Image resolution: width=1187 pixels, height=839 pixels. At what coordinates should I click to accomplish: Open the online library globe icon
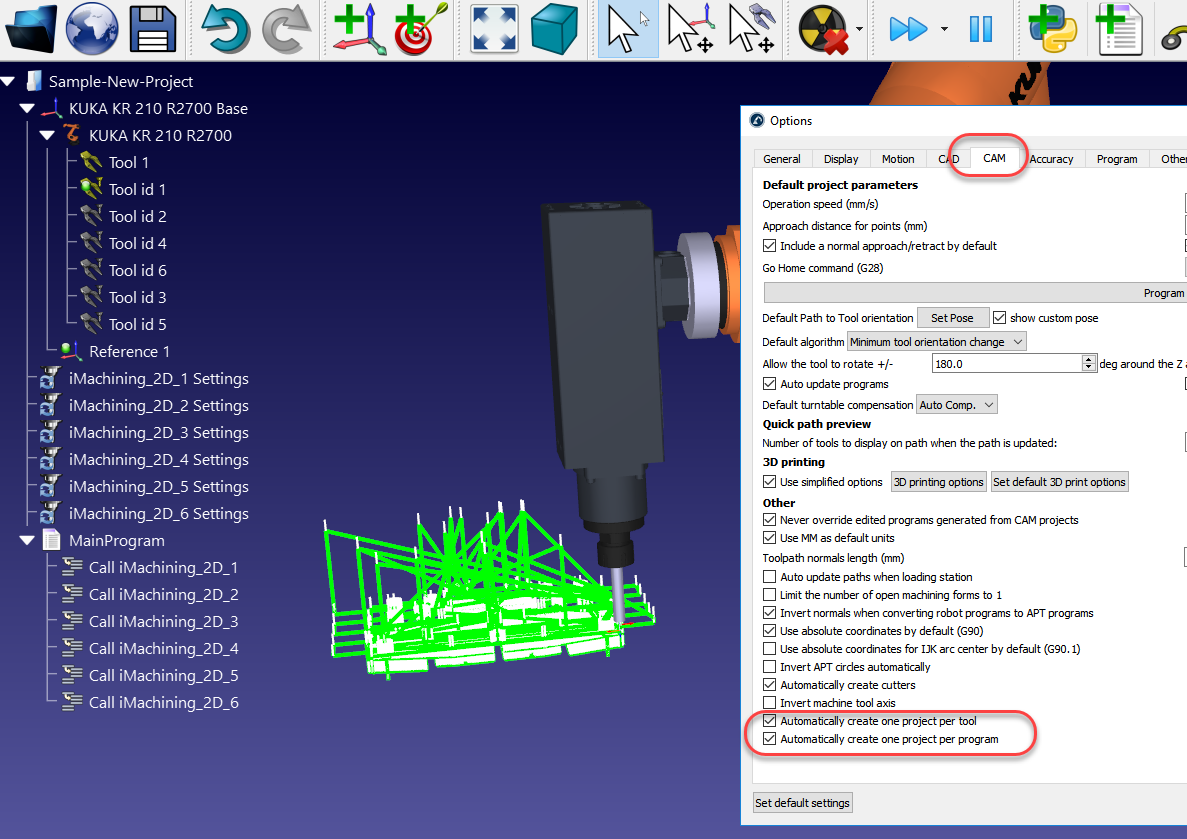[x=92, y=29]
